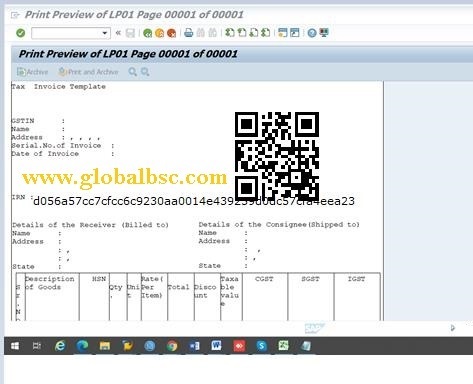Click the red Cancel icon
This screenshot has height=384, width=473.
click(171, 33)
